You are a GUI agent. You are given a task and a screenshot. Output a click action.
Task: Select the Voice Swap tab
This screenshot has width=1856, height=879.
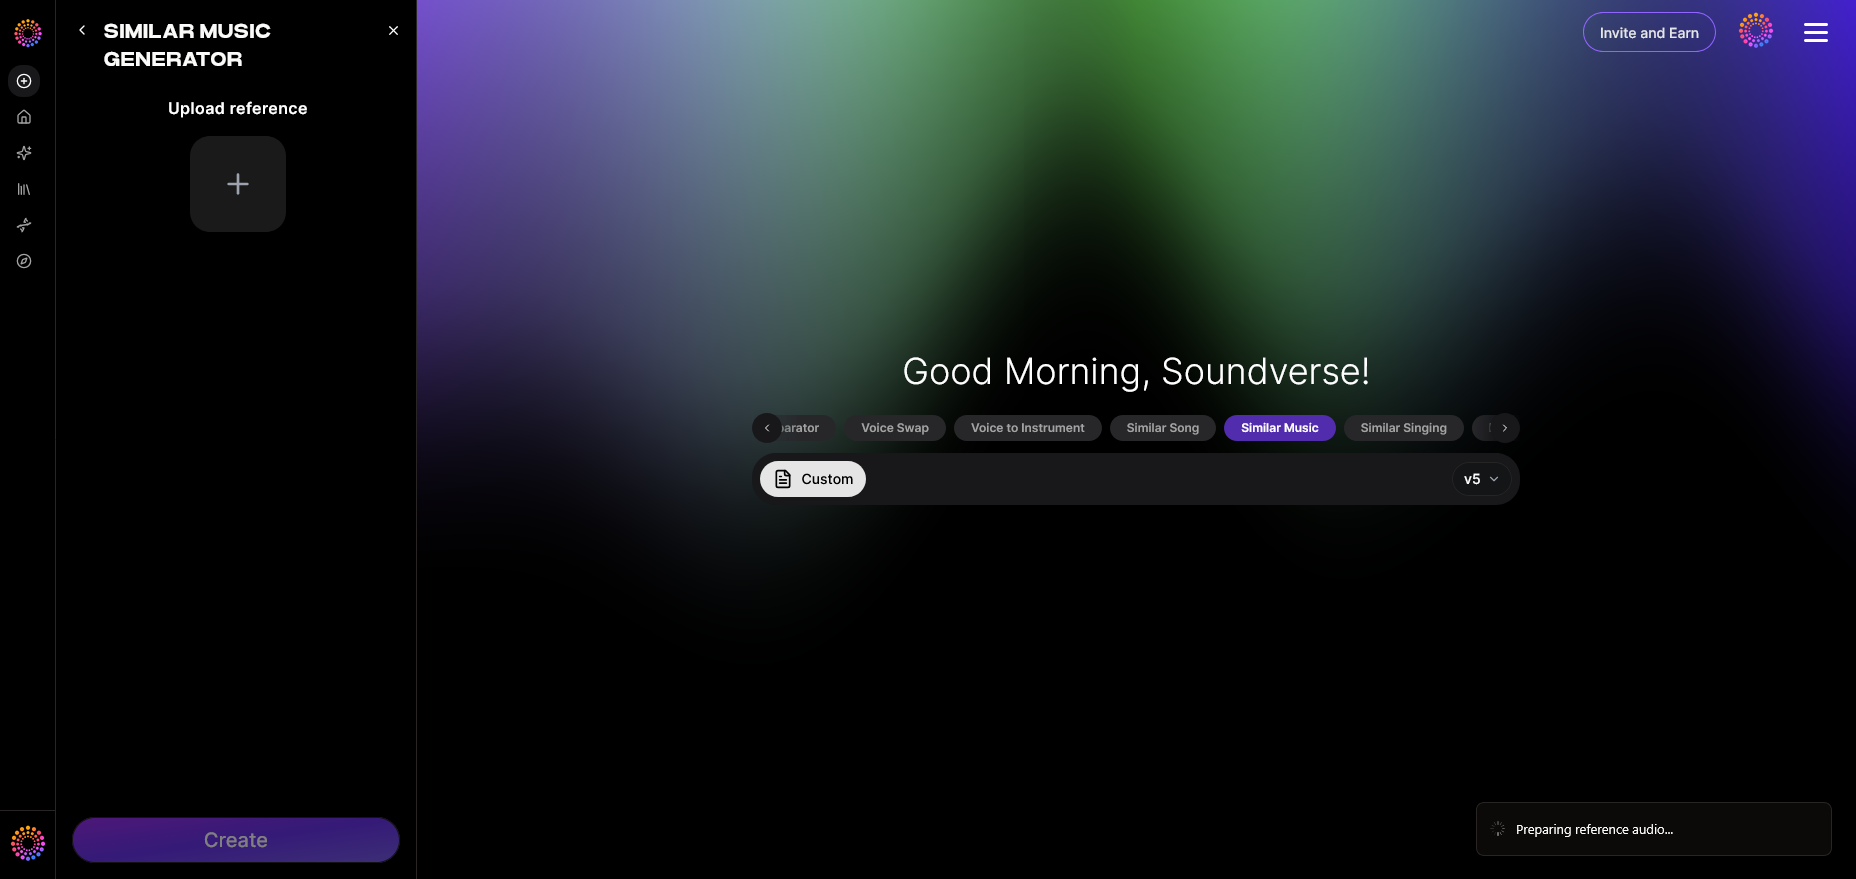(x=895, y=428)
